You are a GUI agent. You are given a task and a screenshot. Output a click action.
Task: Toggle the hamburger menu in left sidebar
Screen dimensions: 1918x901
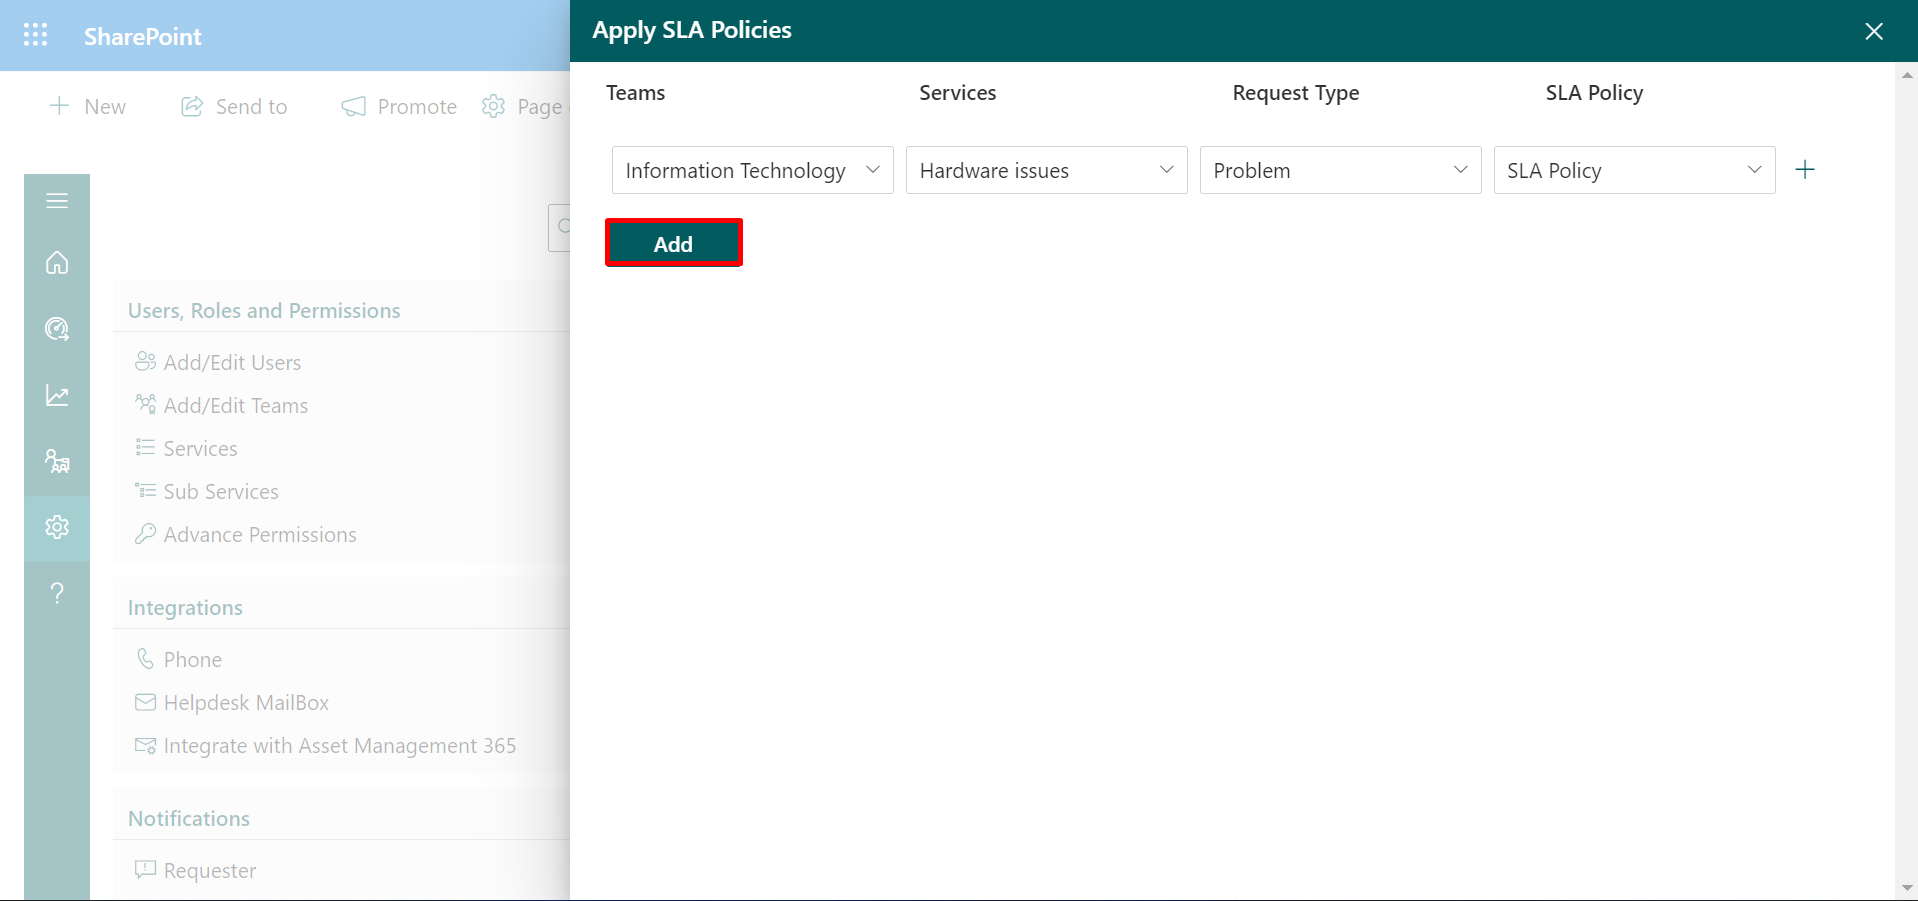click(x=57, y=201)
